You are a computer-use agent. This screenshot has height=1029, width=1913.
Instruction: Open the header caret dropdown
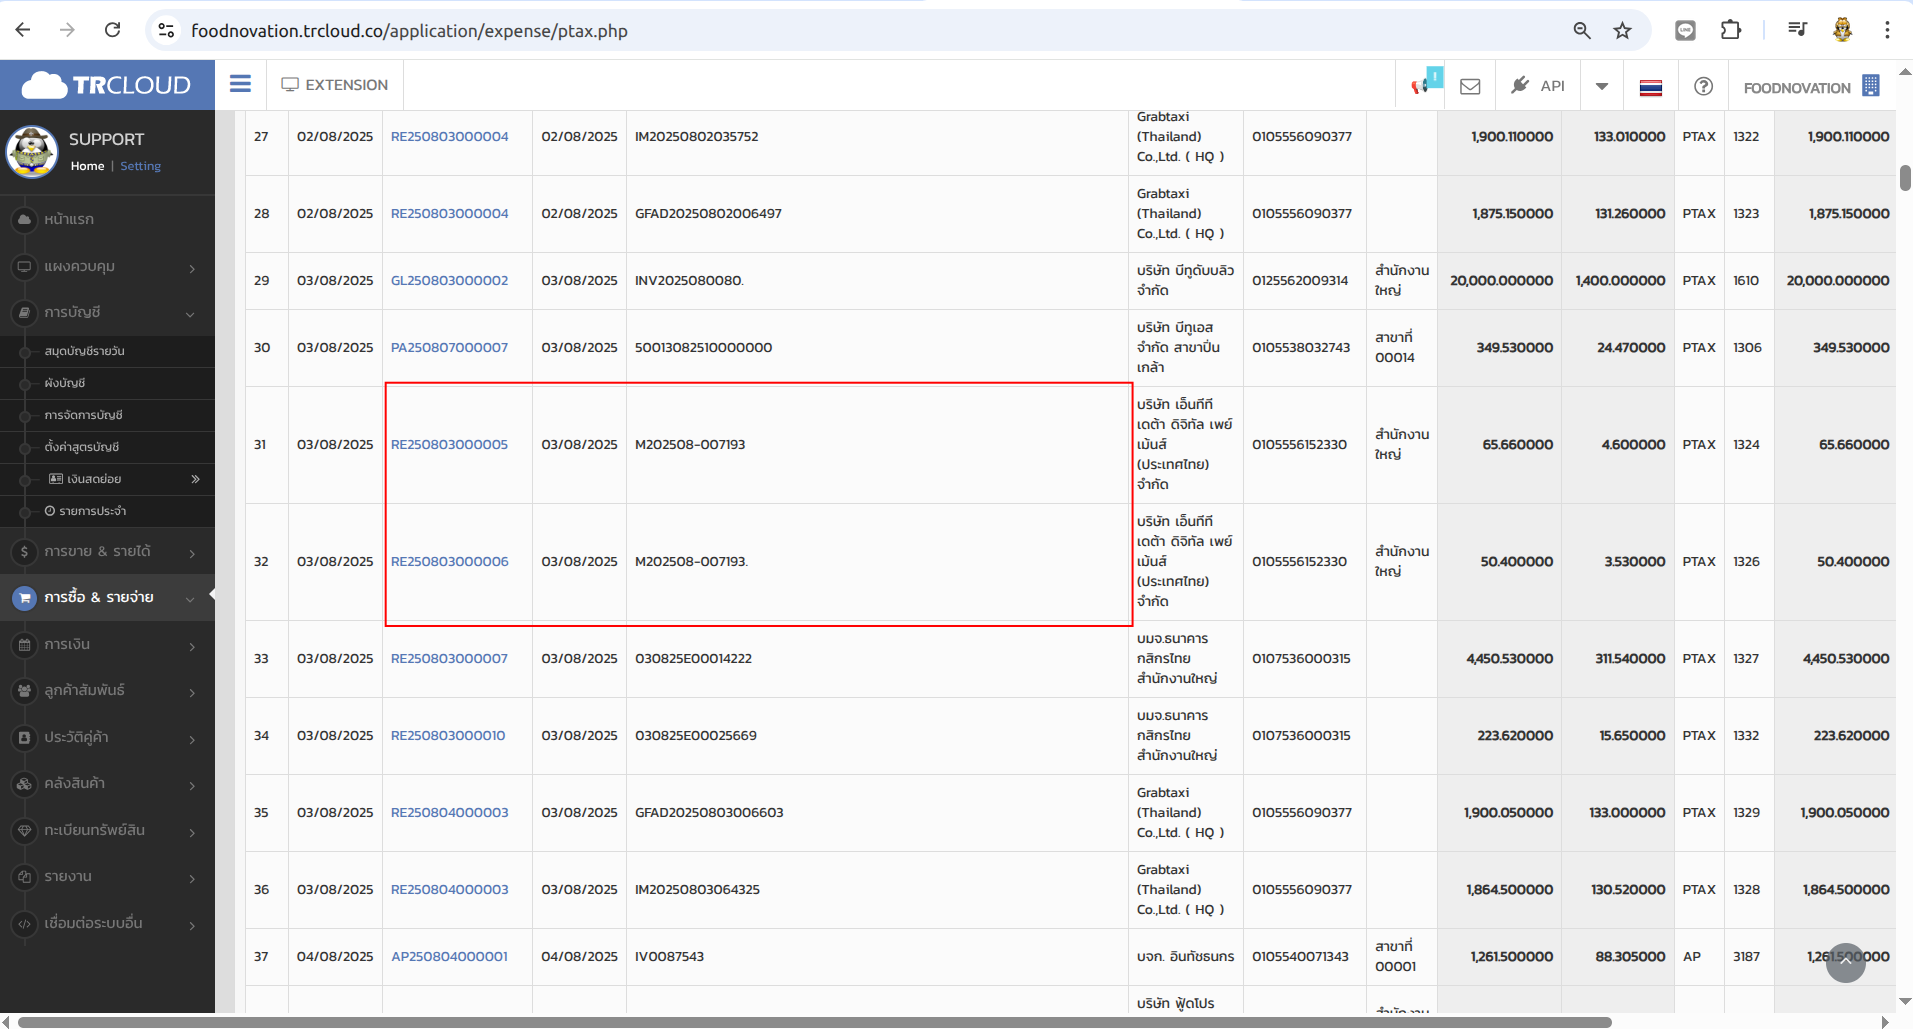tap(1602, 86)
